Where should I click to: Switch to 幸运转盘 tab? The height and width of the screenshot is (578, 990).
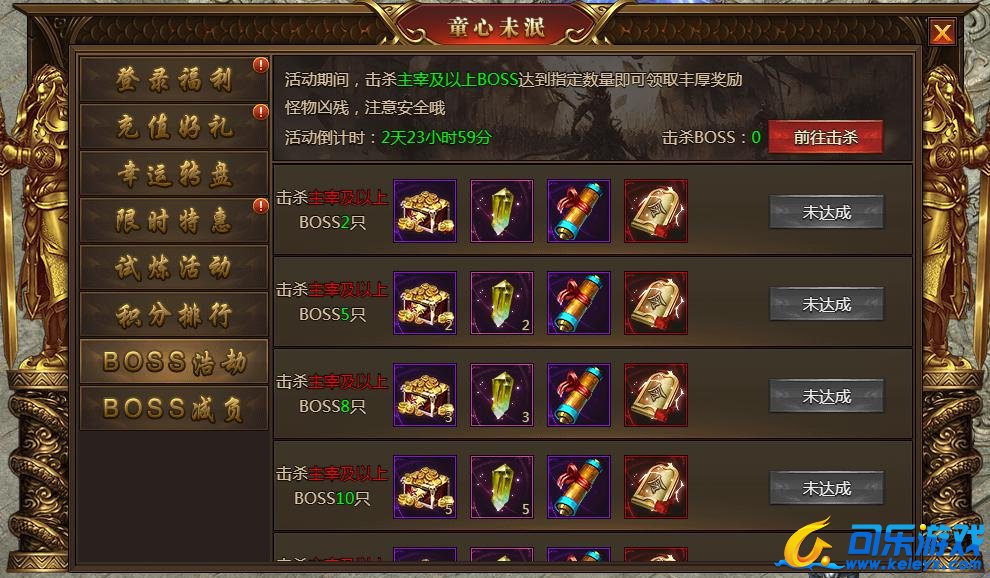point(174,174)
